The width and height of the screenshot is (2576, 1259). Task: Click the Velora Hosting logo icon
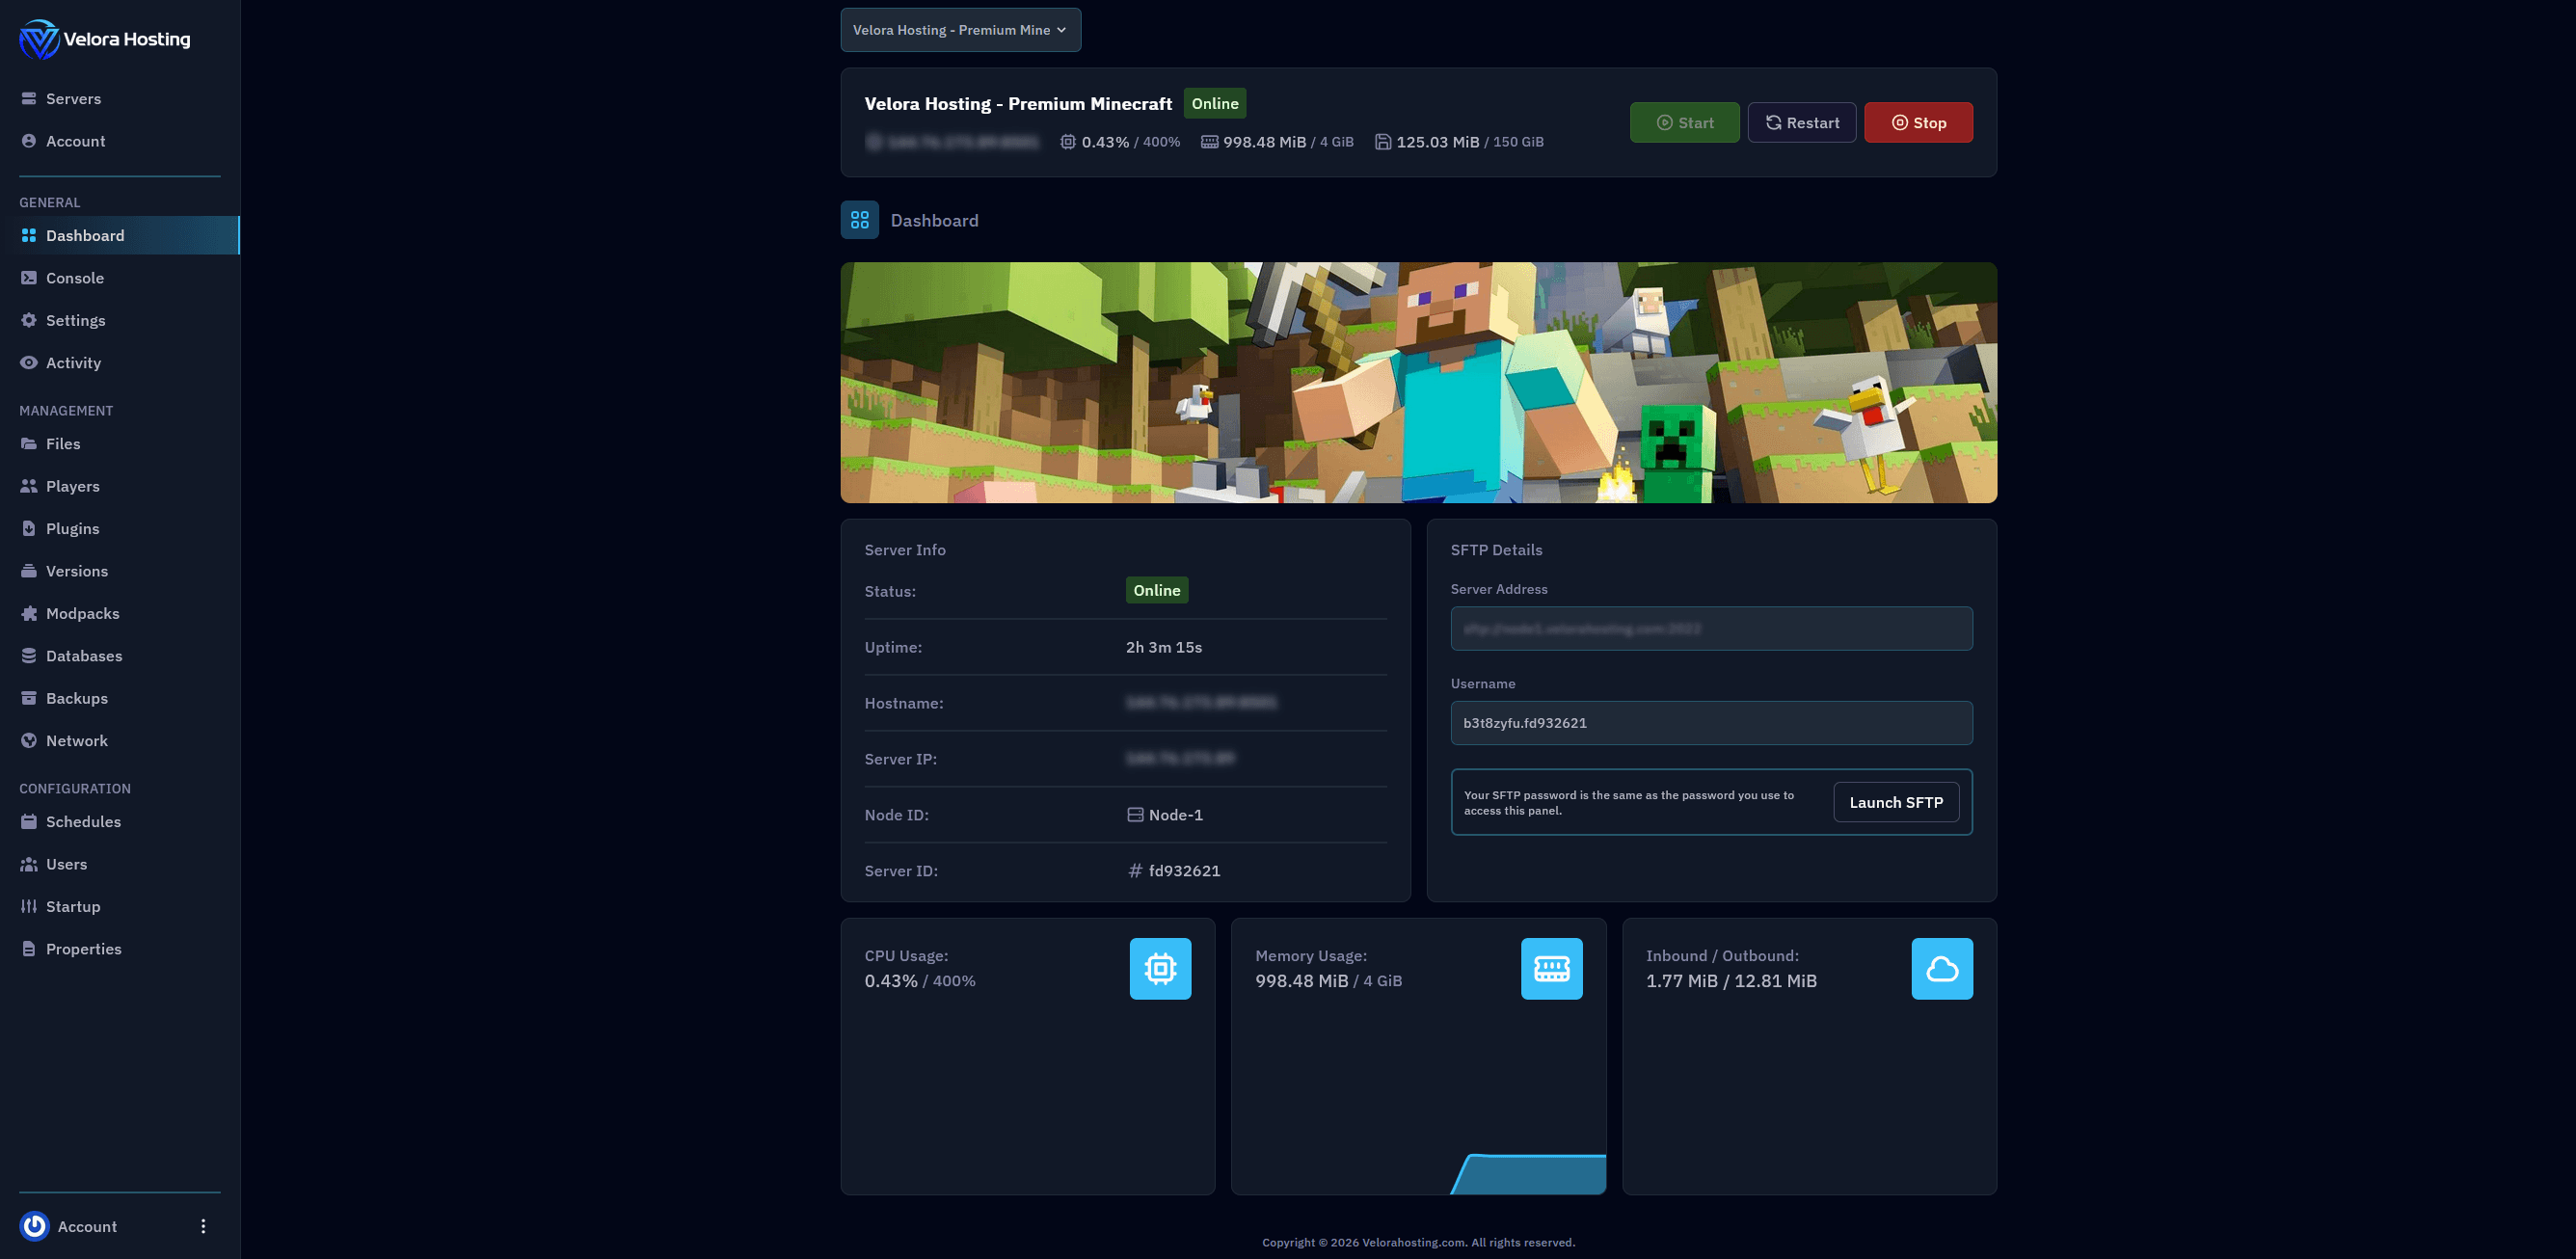coord(39,39)
